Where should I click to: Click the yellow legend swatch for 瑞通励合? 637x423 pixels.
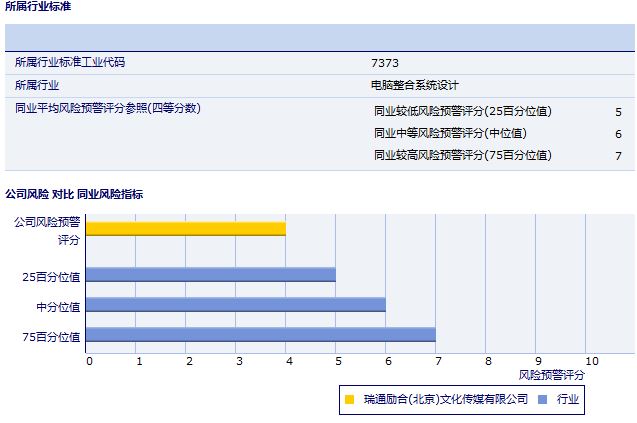[x=349, y=400]
